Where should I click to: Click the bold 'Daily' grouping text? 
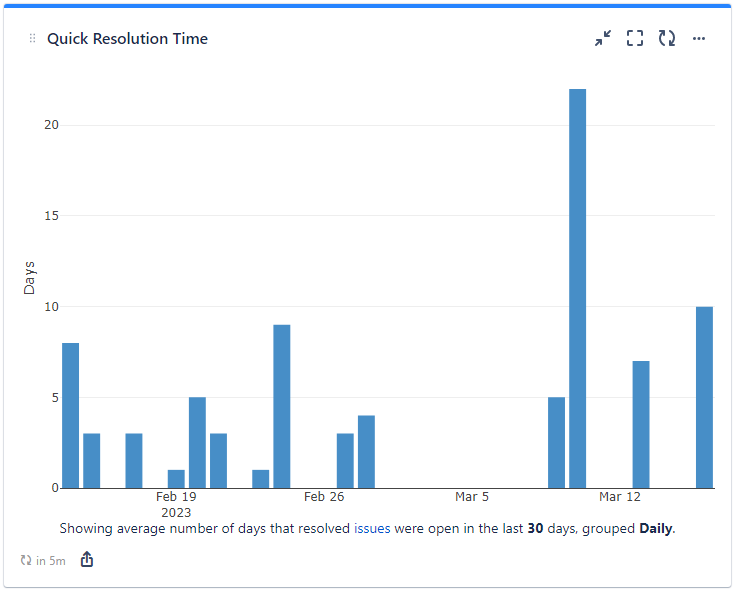[656, 528]
